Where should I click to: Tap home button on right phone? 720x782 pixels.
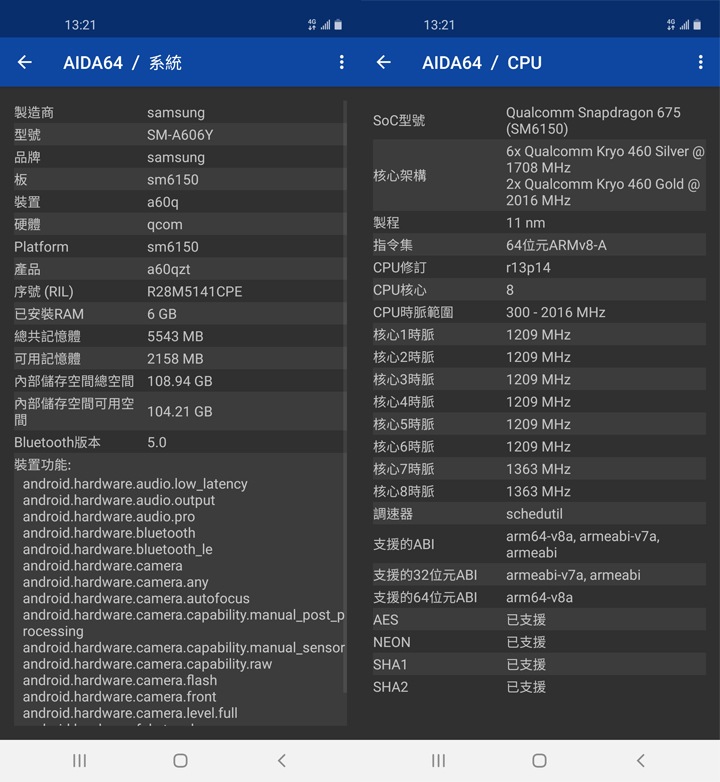[539, 761]
